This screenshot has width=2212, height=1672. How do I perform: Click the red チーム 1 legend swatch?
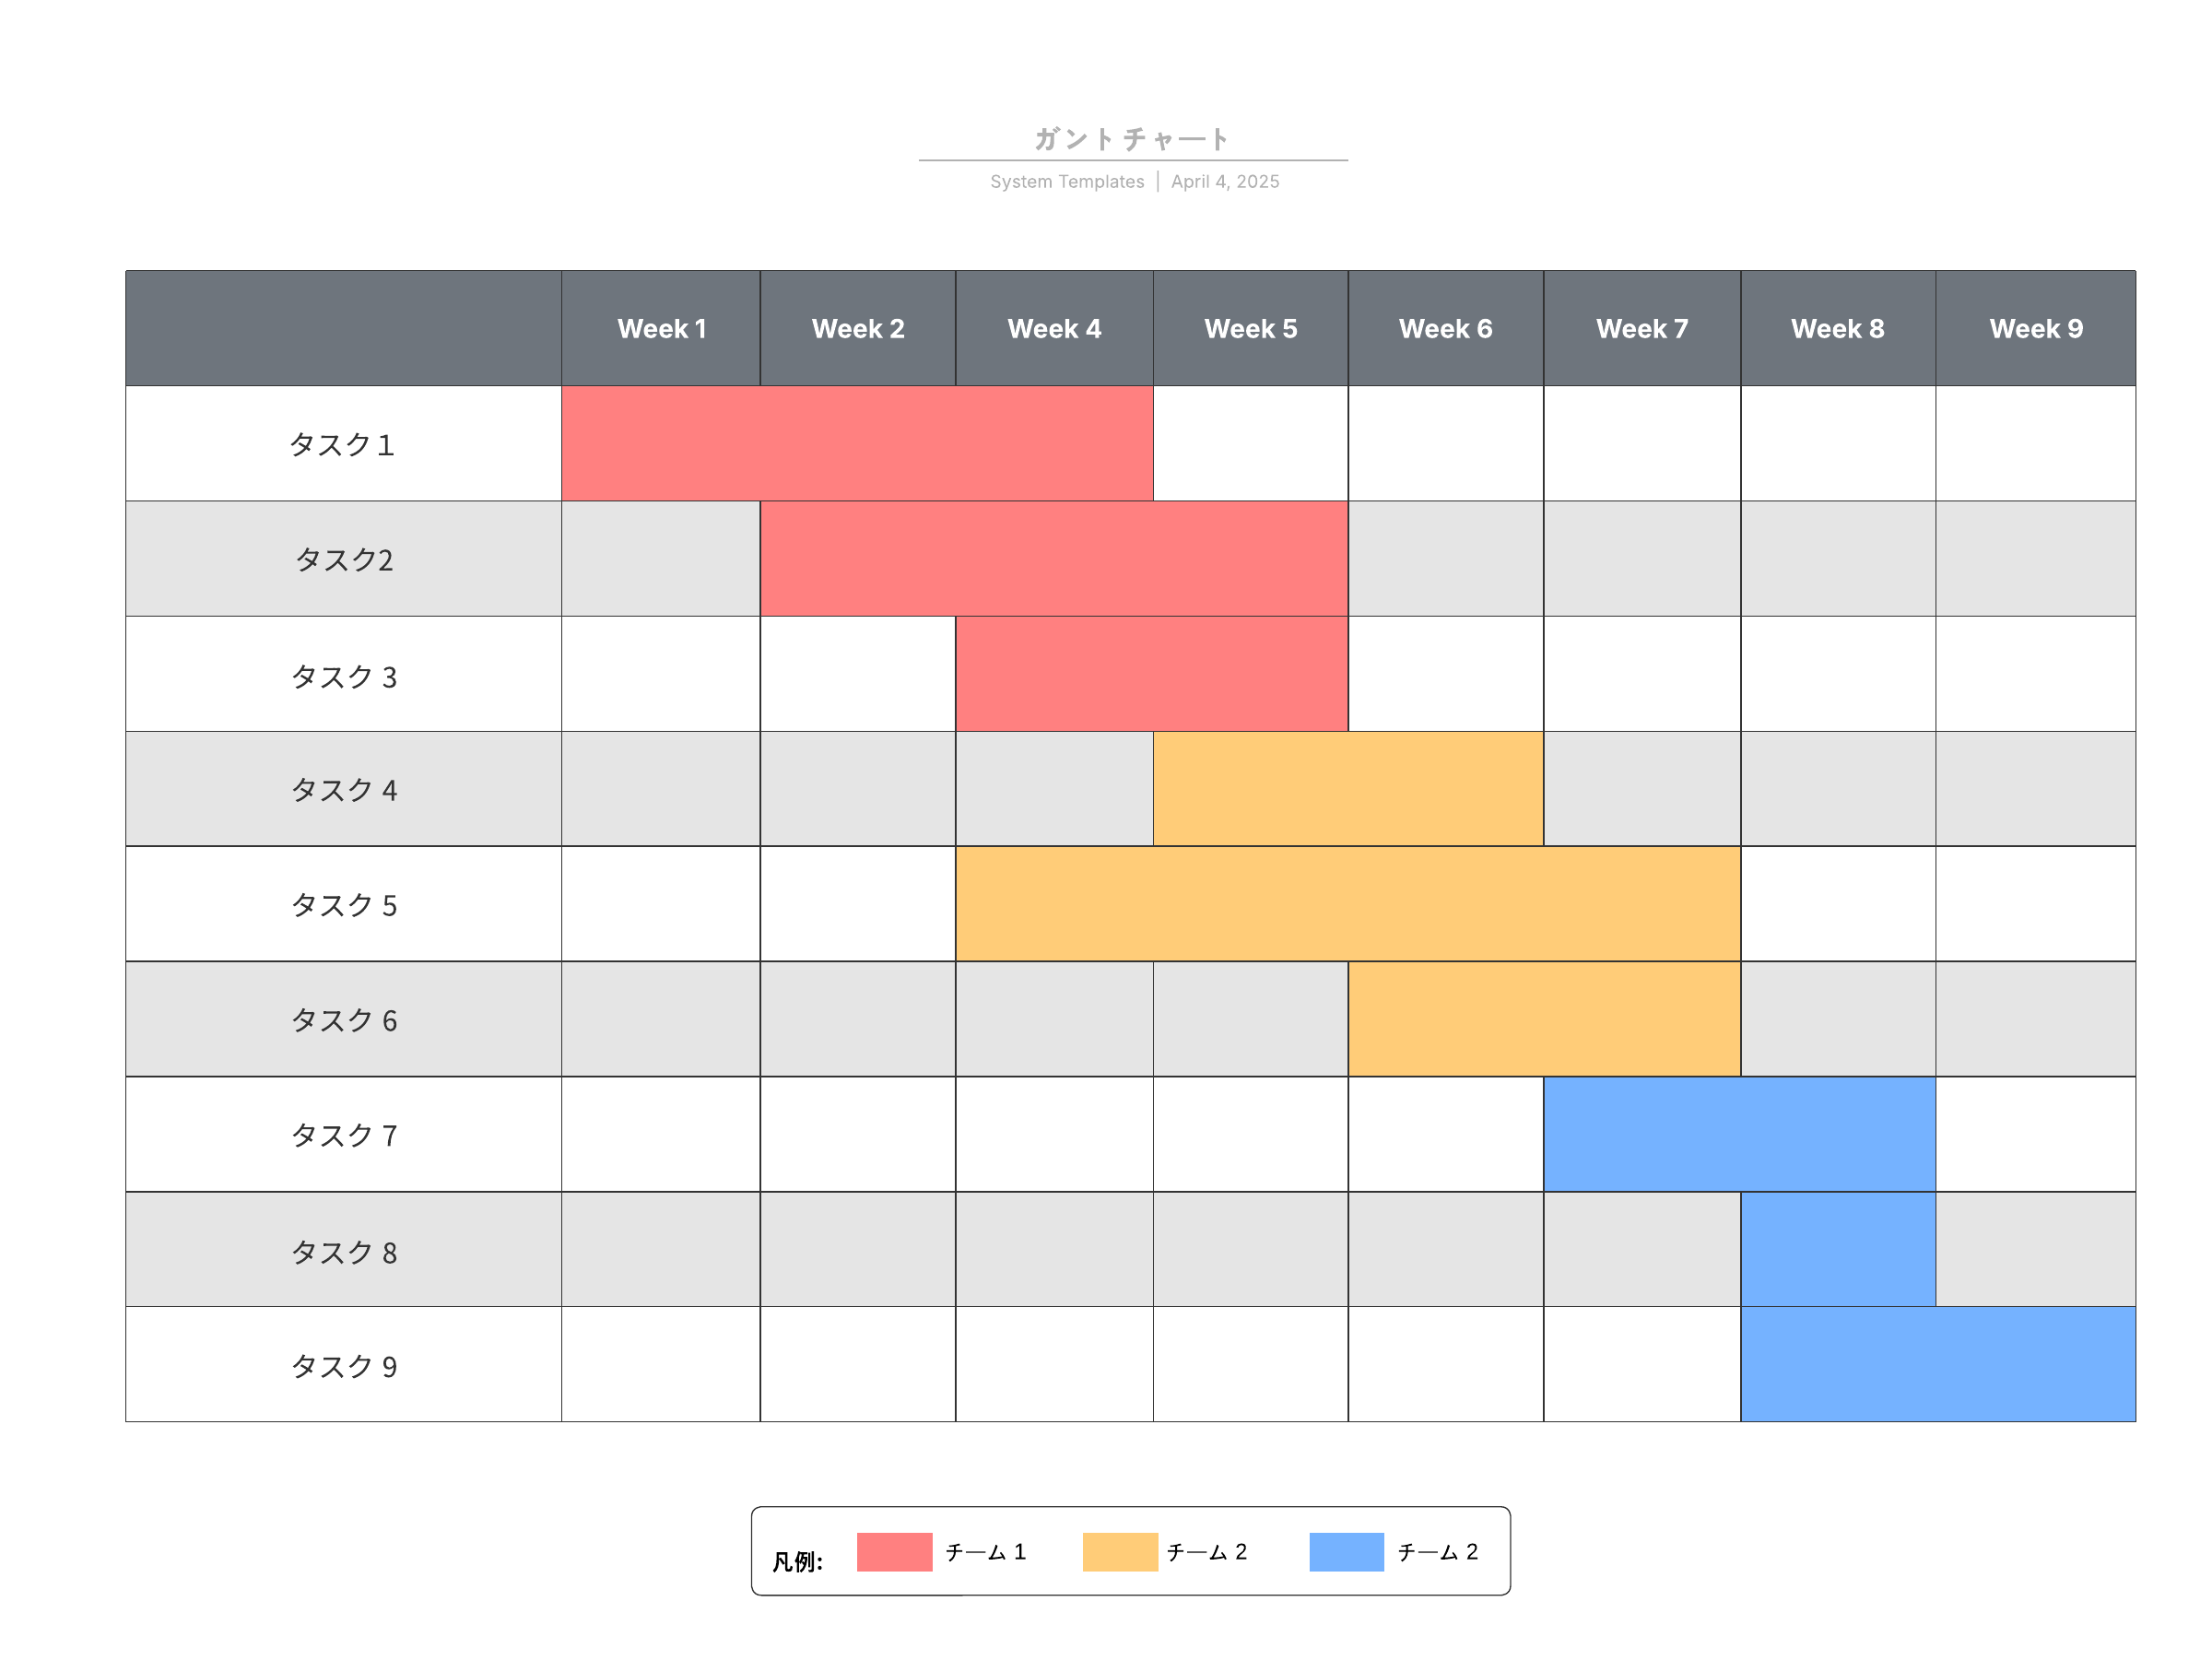(x=894, y=1552)
